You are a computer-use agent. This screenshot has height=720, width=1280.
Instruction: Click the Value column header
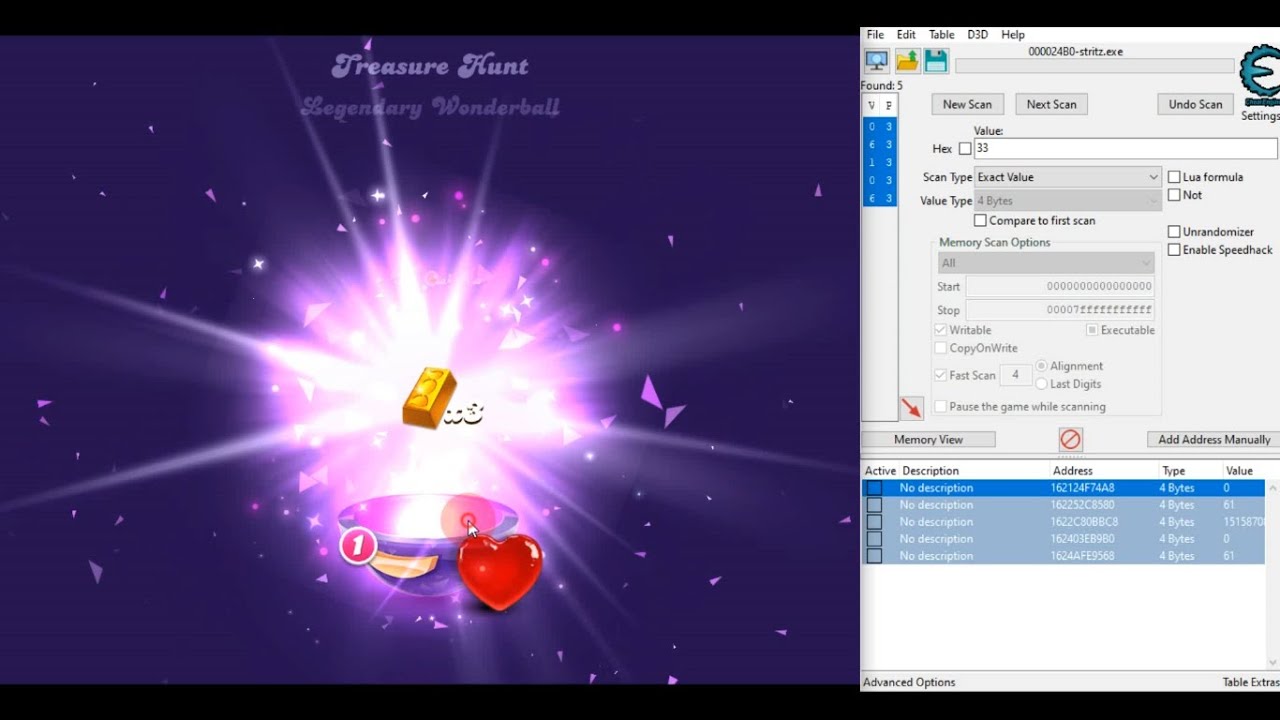[1239, 471]
